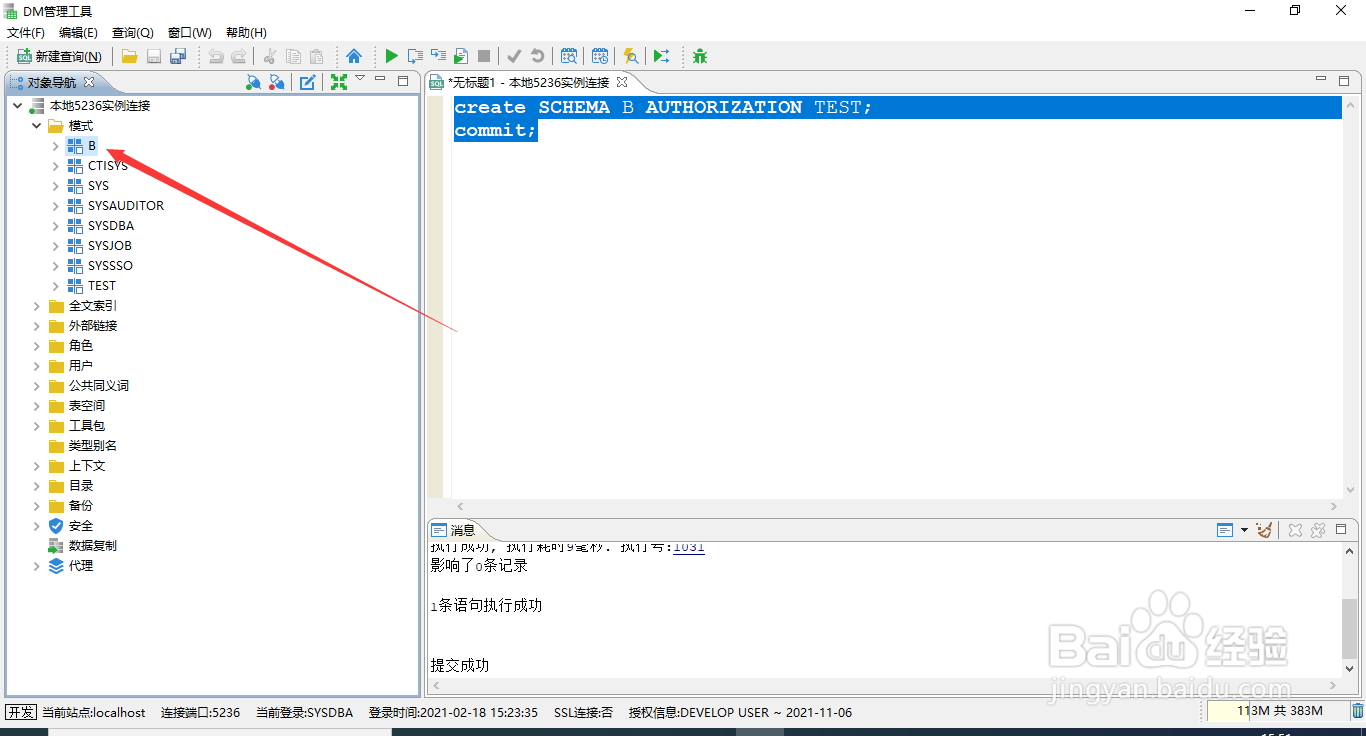Click the editor horizontal scrollbar right arrow
Viewport: 1366px width, 736px height.
point(1334,507)
